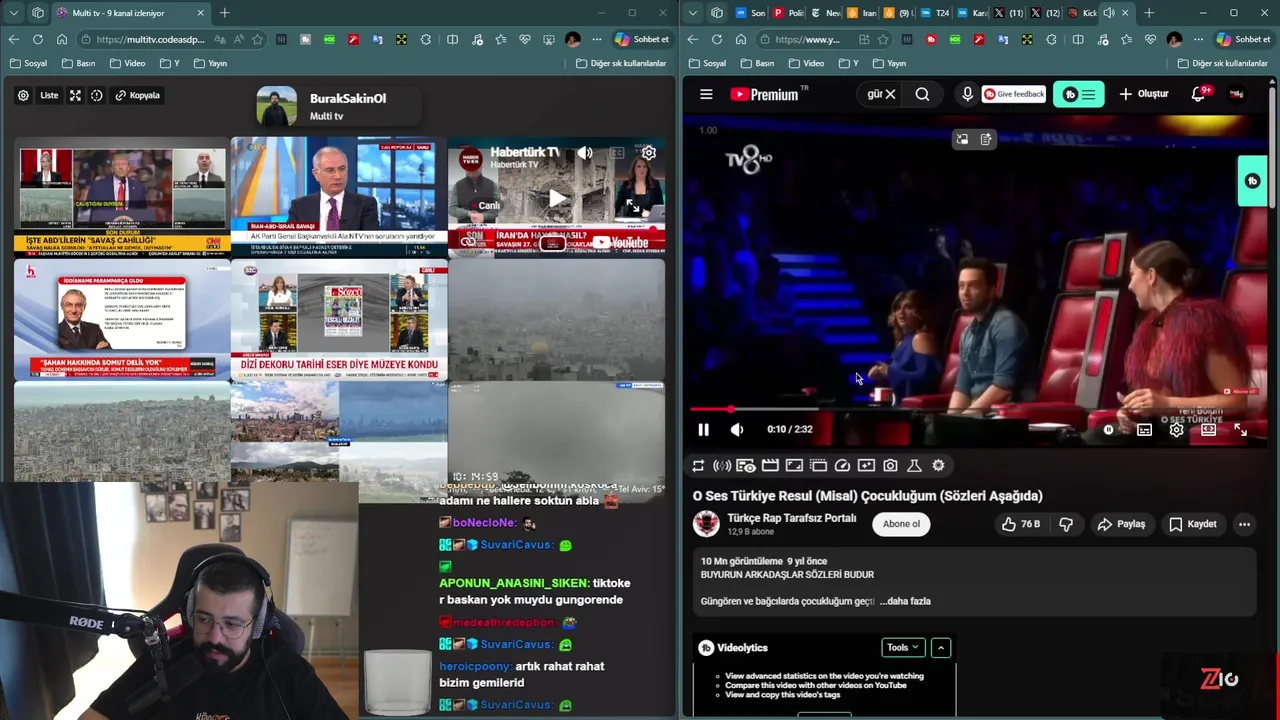Switch to the X (12) tab
1280x720 pixels.
coord(1046,13)
